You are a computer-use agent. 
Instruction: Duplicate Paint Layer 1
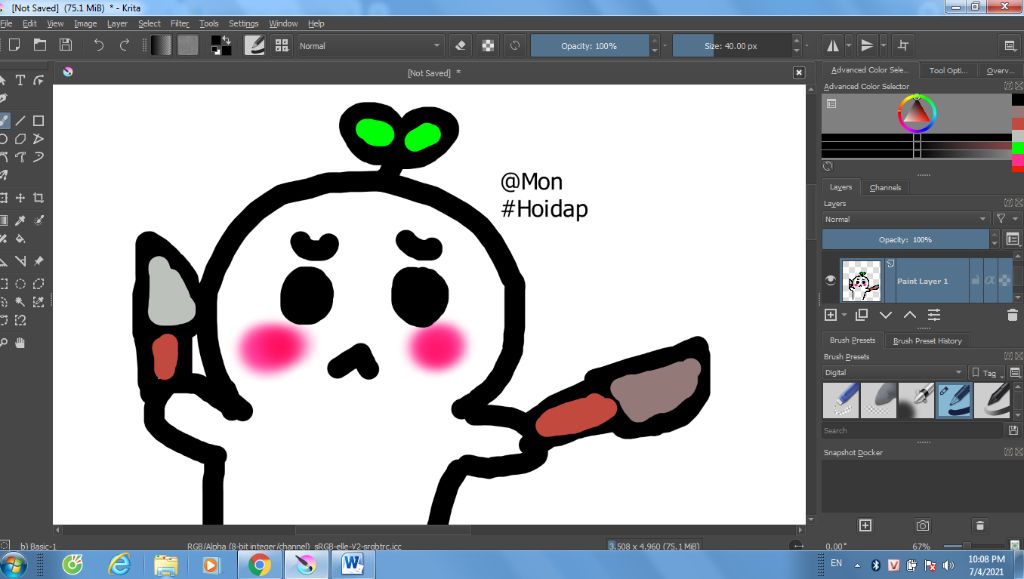coord(861,315)
